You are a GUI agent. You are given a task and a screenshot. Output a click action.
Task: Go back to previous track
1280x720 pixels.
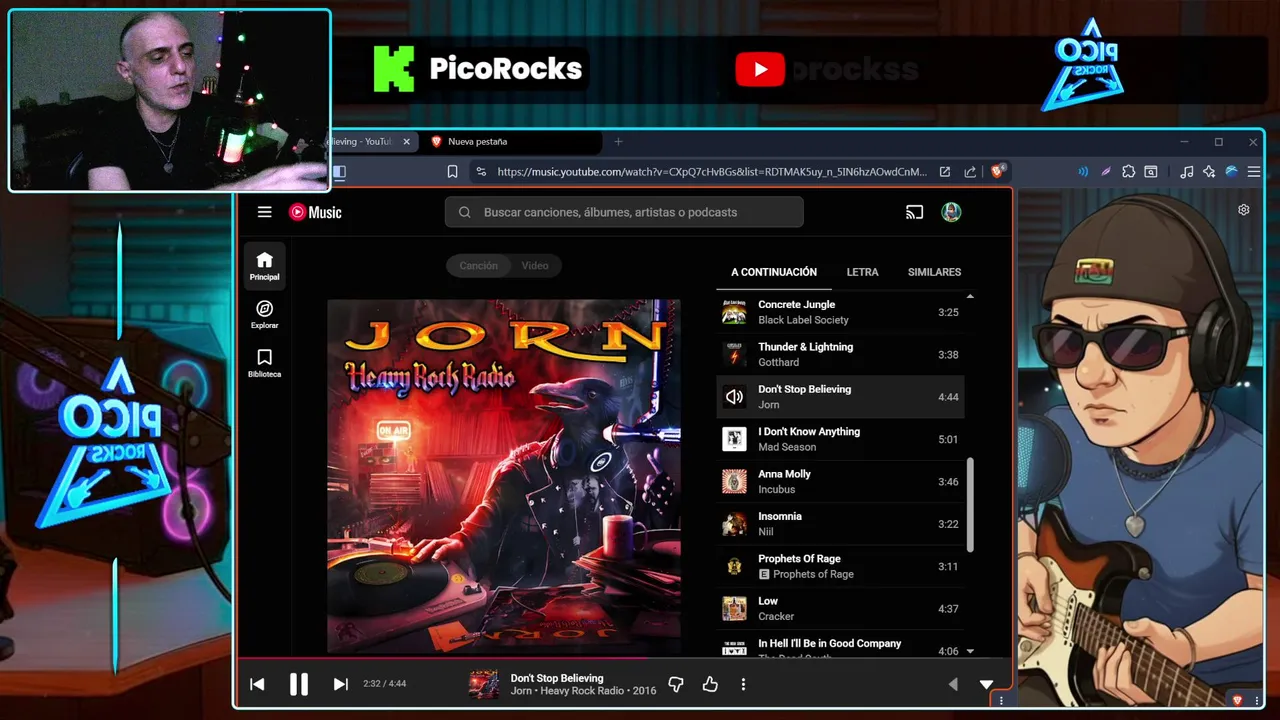[257, 684]
